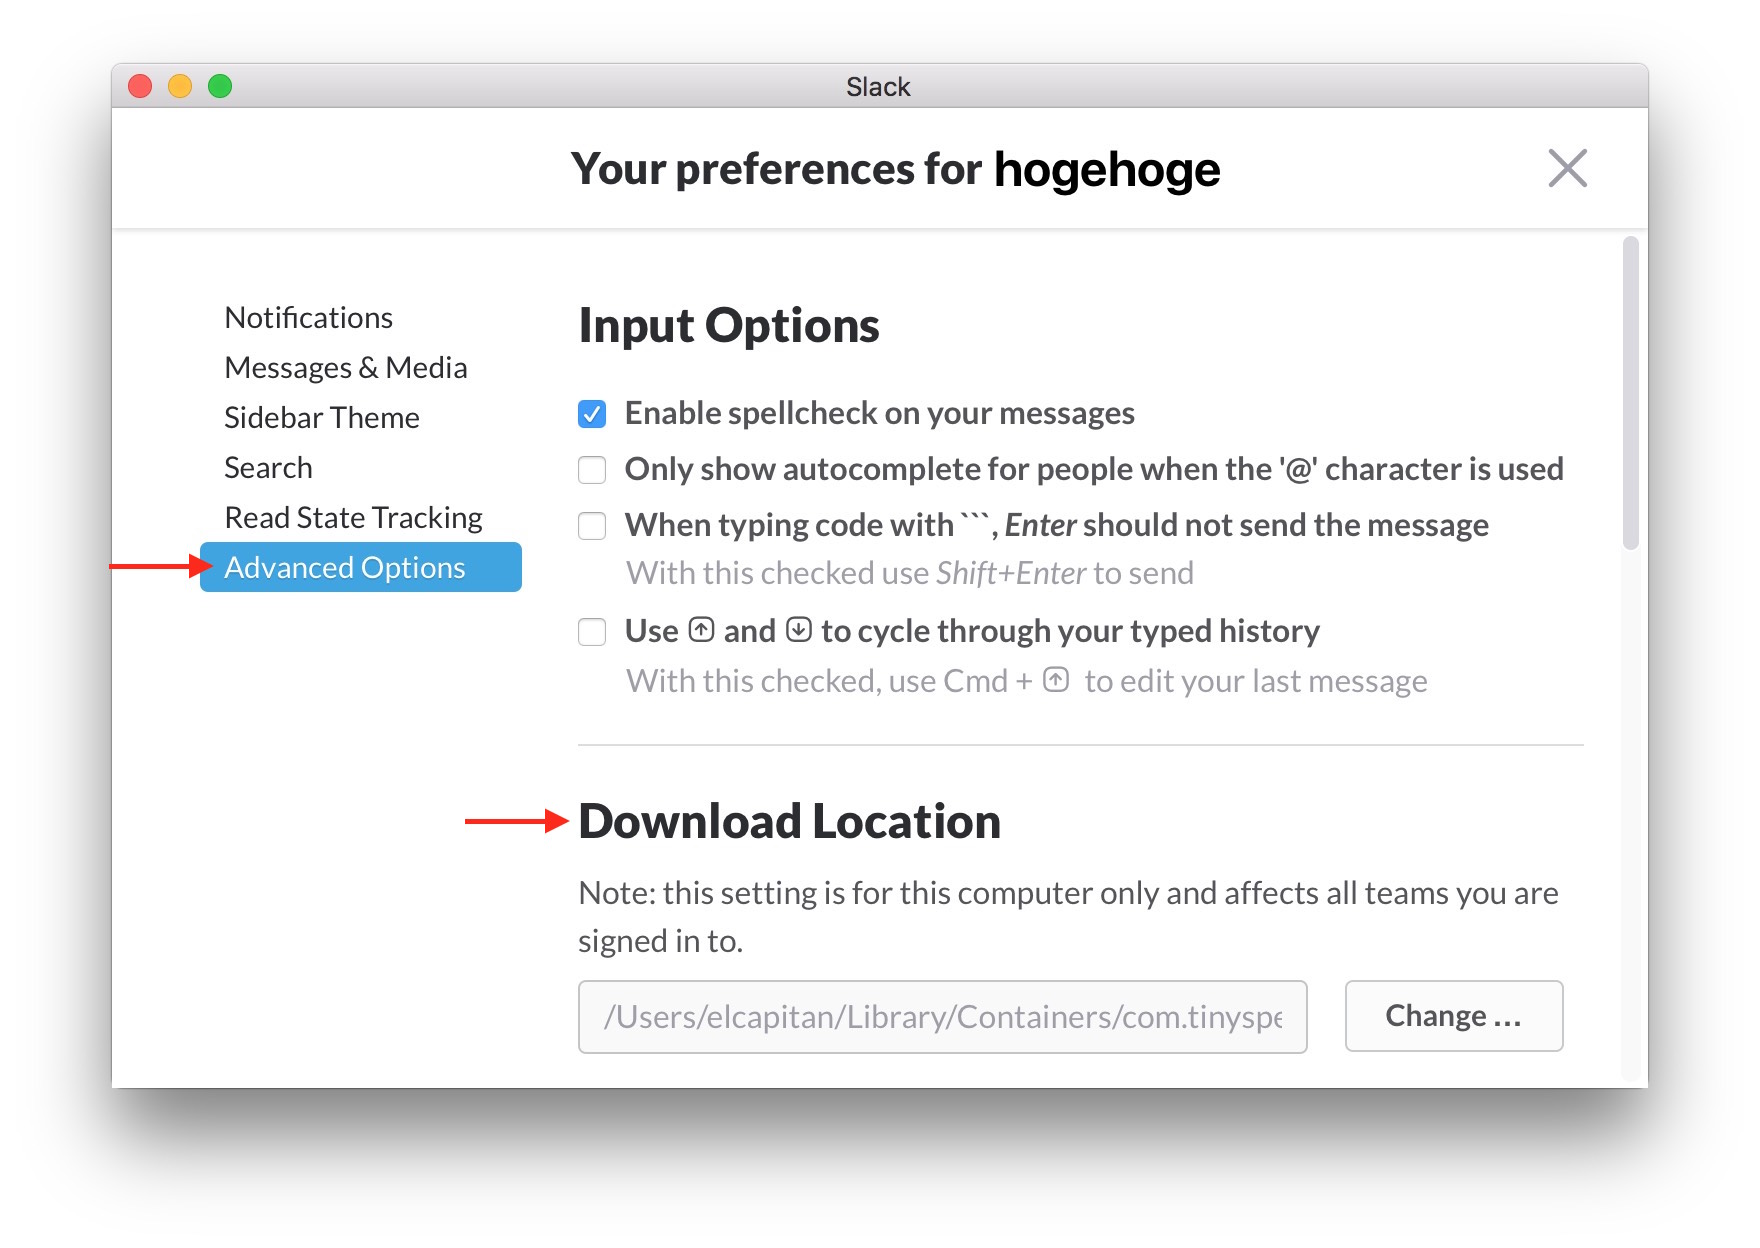Click the 'With this checked use Shift+Enter to send' hint
This screenshot has height=1248, width=1760.
910,573
